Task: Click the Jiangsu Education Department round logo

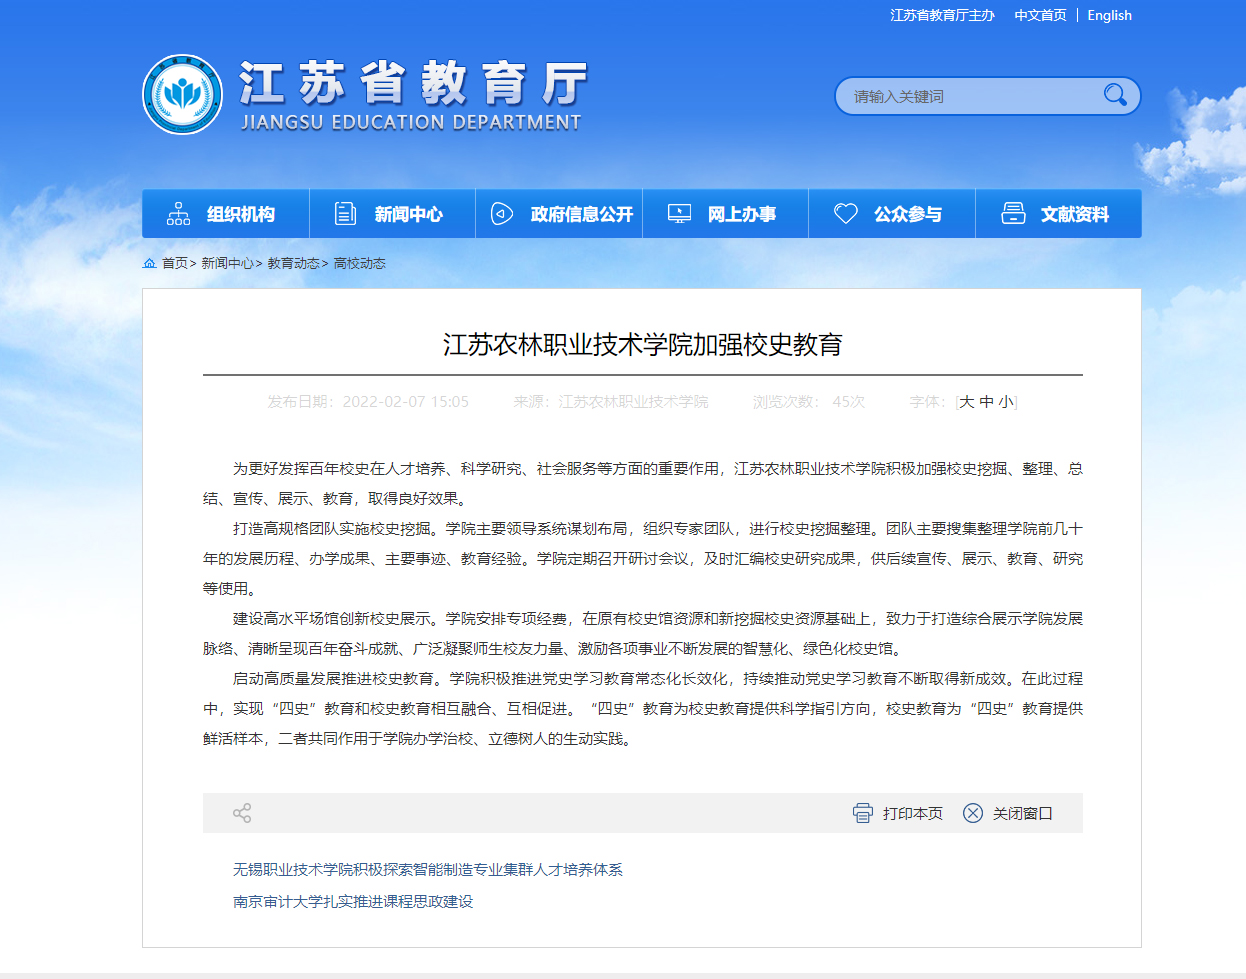Action: [182, 95]
